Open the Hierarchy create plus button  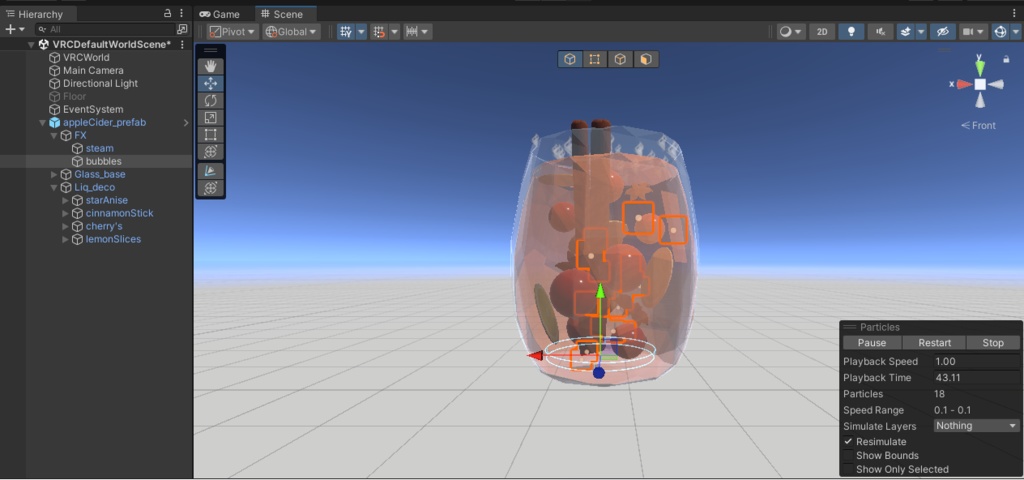[14, 29]
